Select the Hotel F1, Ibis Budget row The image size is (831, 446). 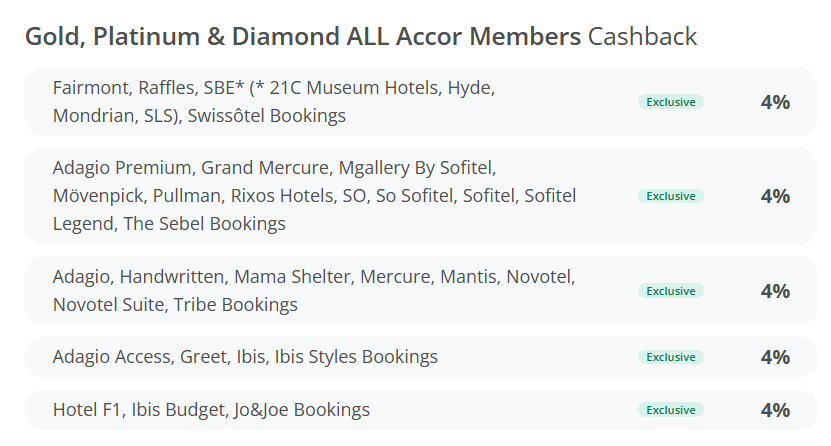pyautogui.click(x=421, y=410)
